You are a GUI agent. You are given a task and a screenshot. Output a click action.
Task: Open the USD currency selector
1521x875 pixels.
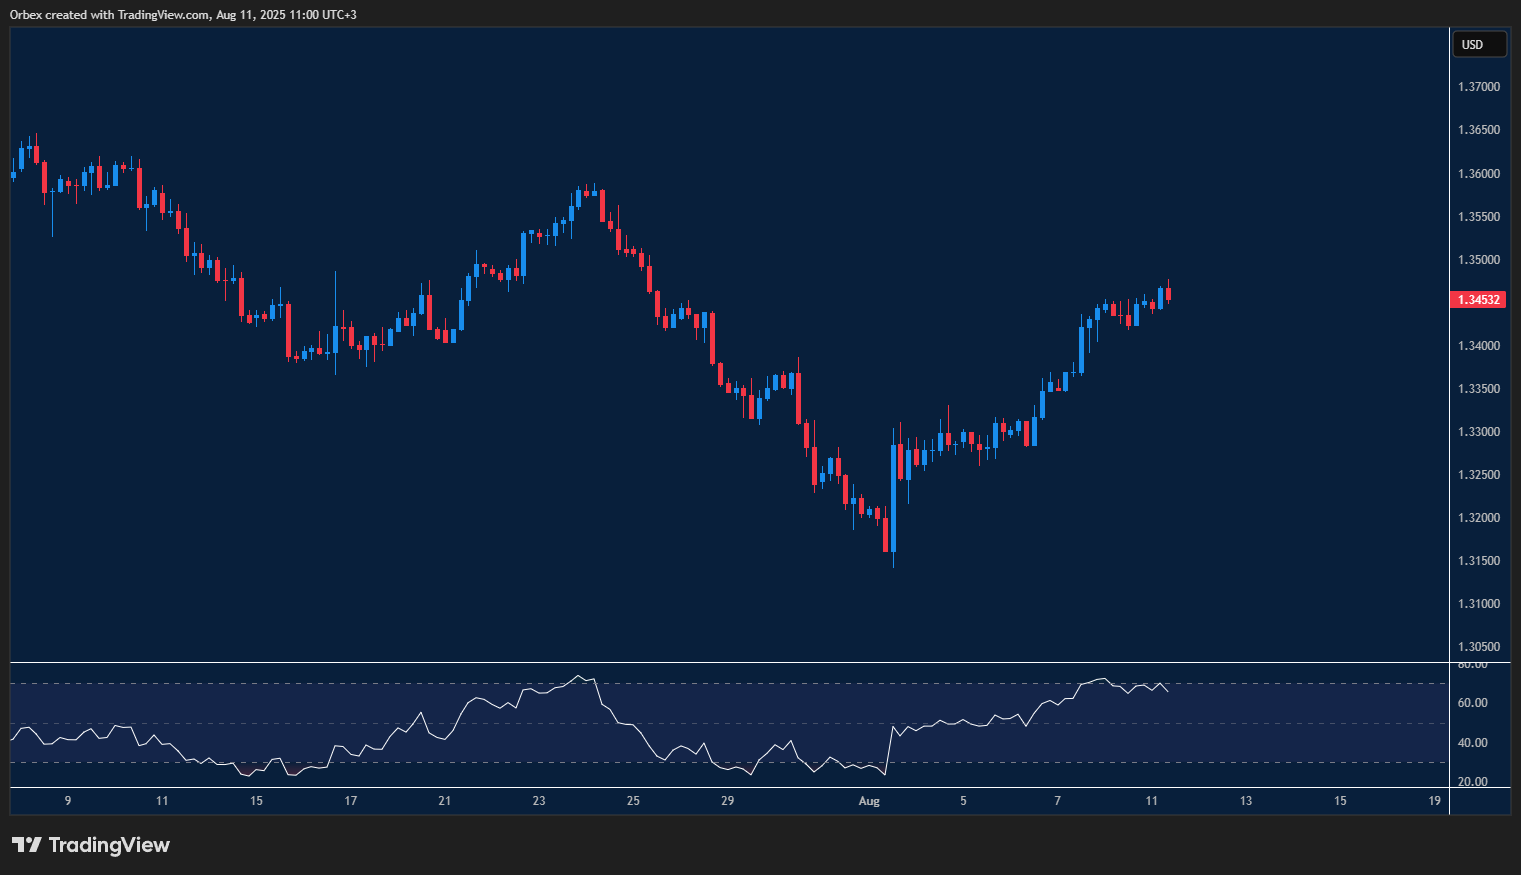click(x=1478, y=45)
